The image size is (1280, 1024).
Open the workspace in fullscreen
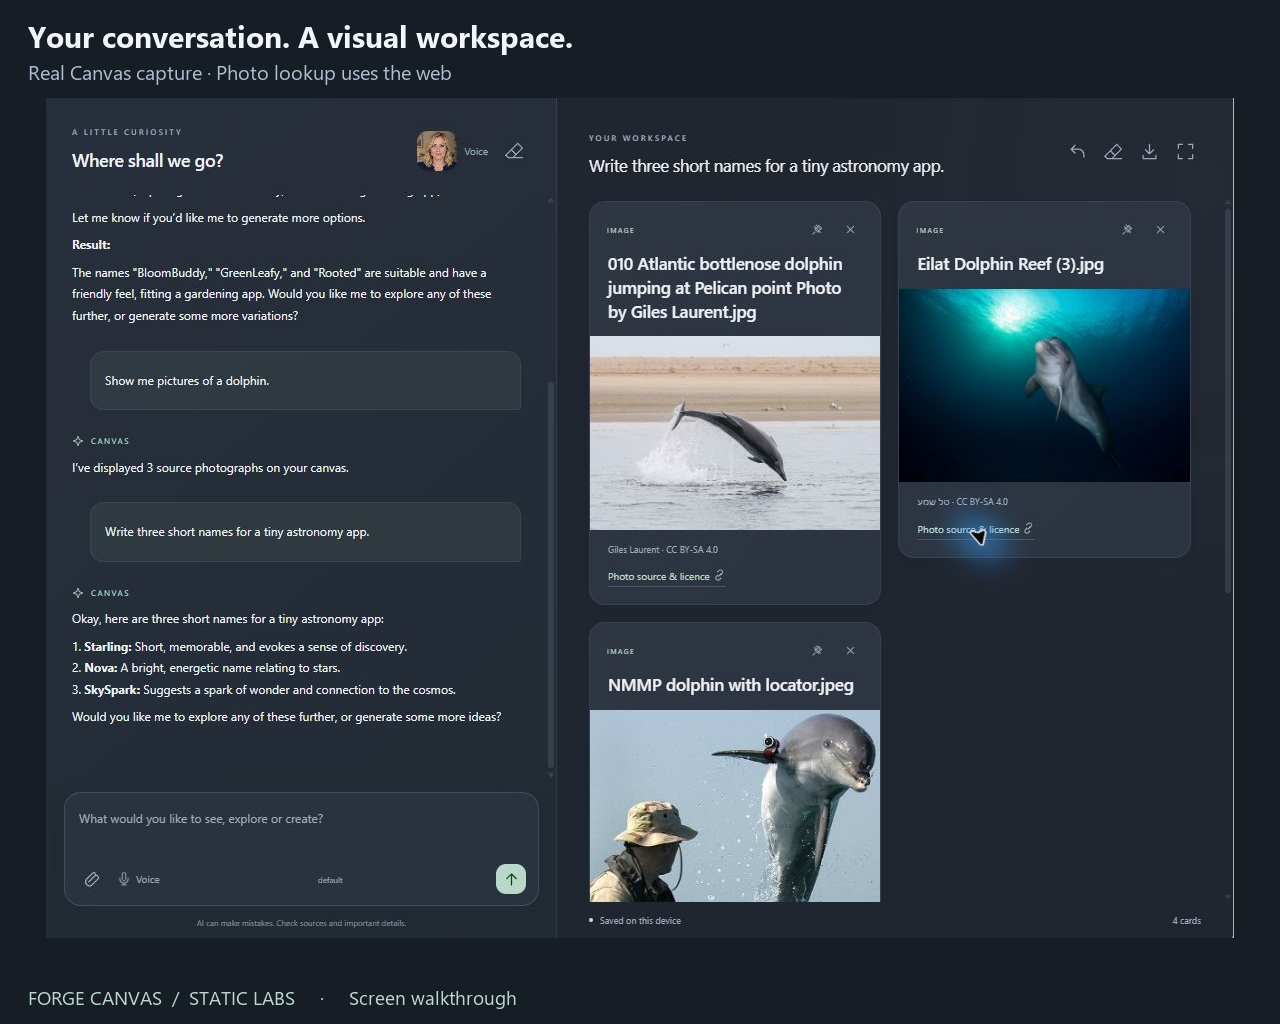click(1185, 151)
